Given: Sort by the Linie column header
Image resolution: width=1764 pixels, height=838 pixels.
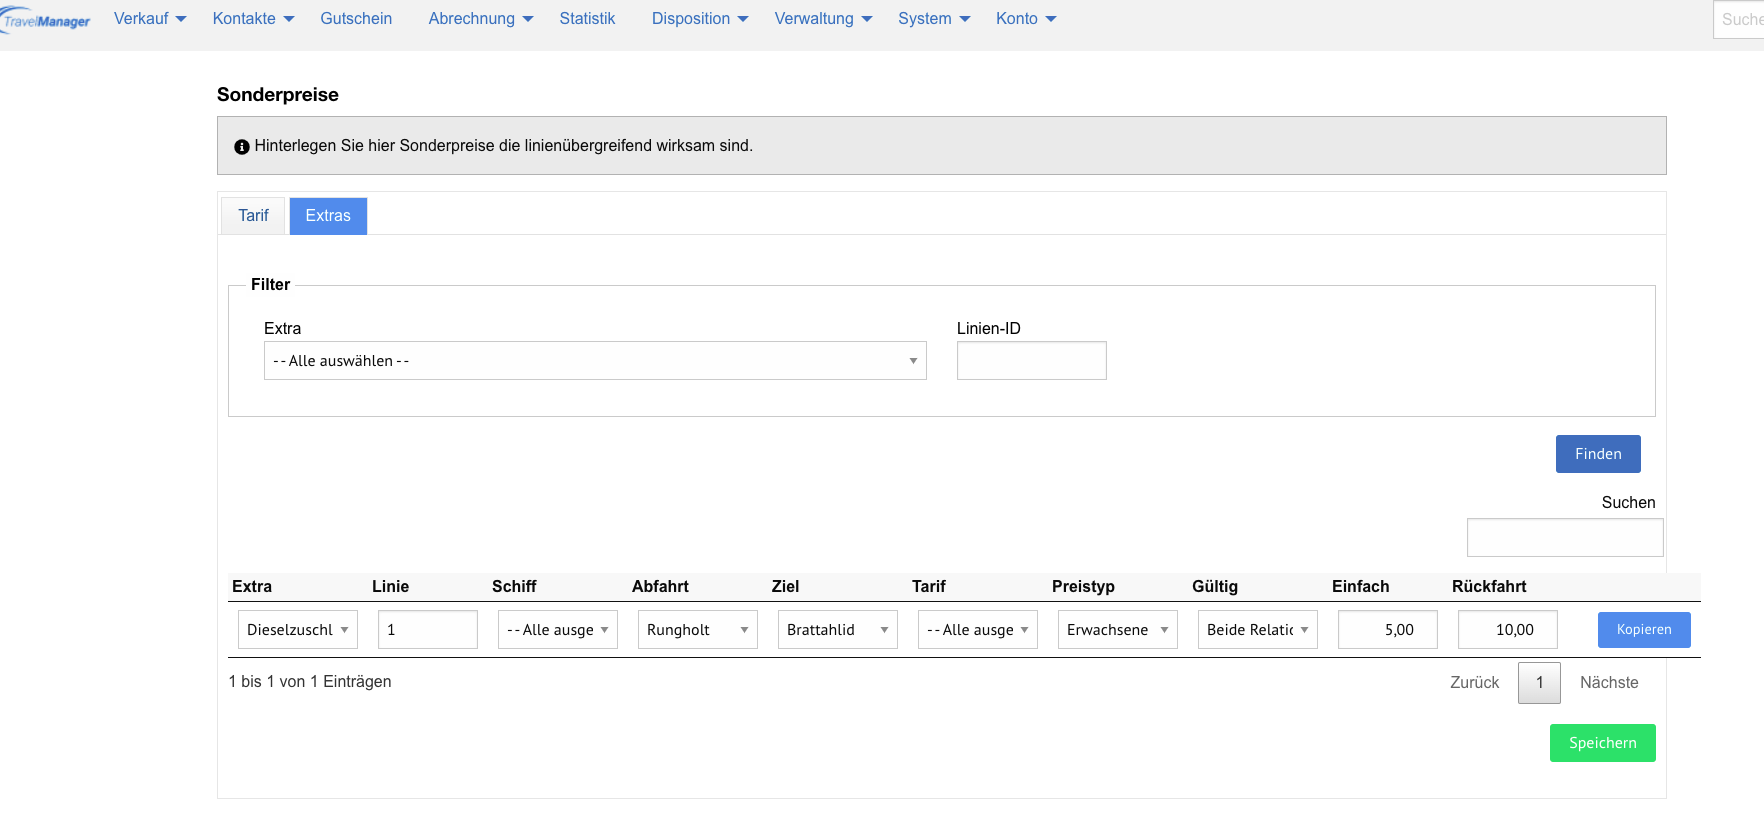Looking at the screenshot, I should (x=390, y=587).
